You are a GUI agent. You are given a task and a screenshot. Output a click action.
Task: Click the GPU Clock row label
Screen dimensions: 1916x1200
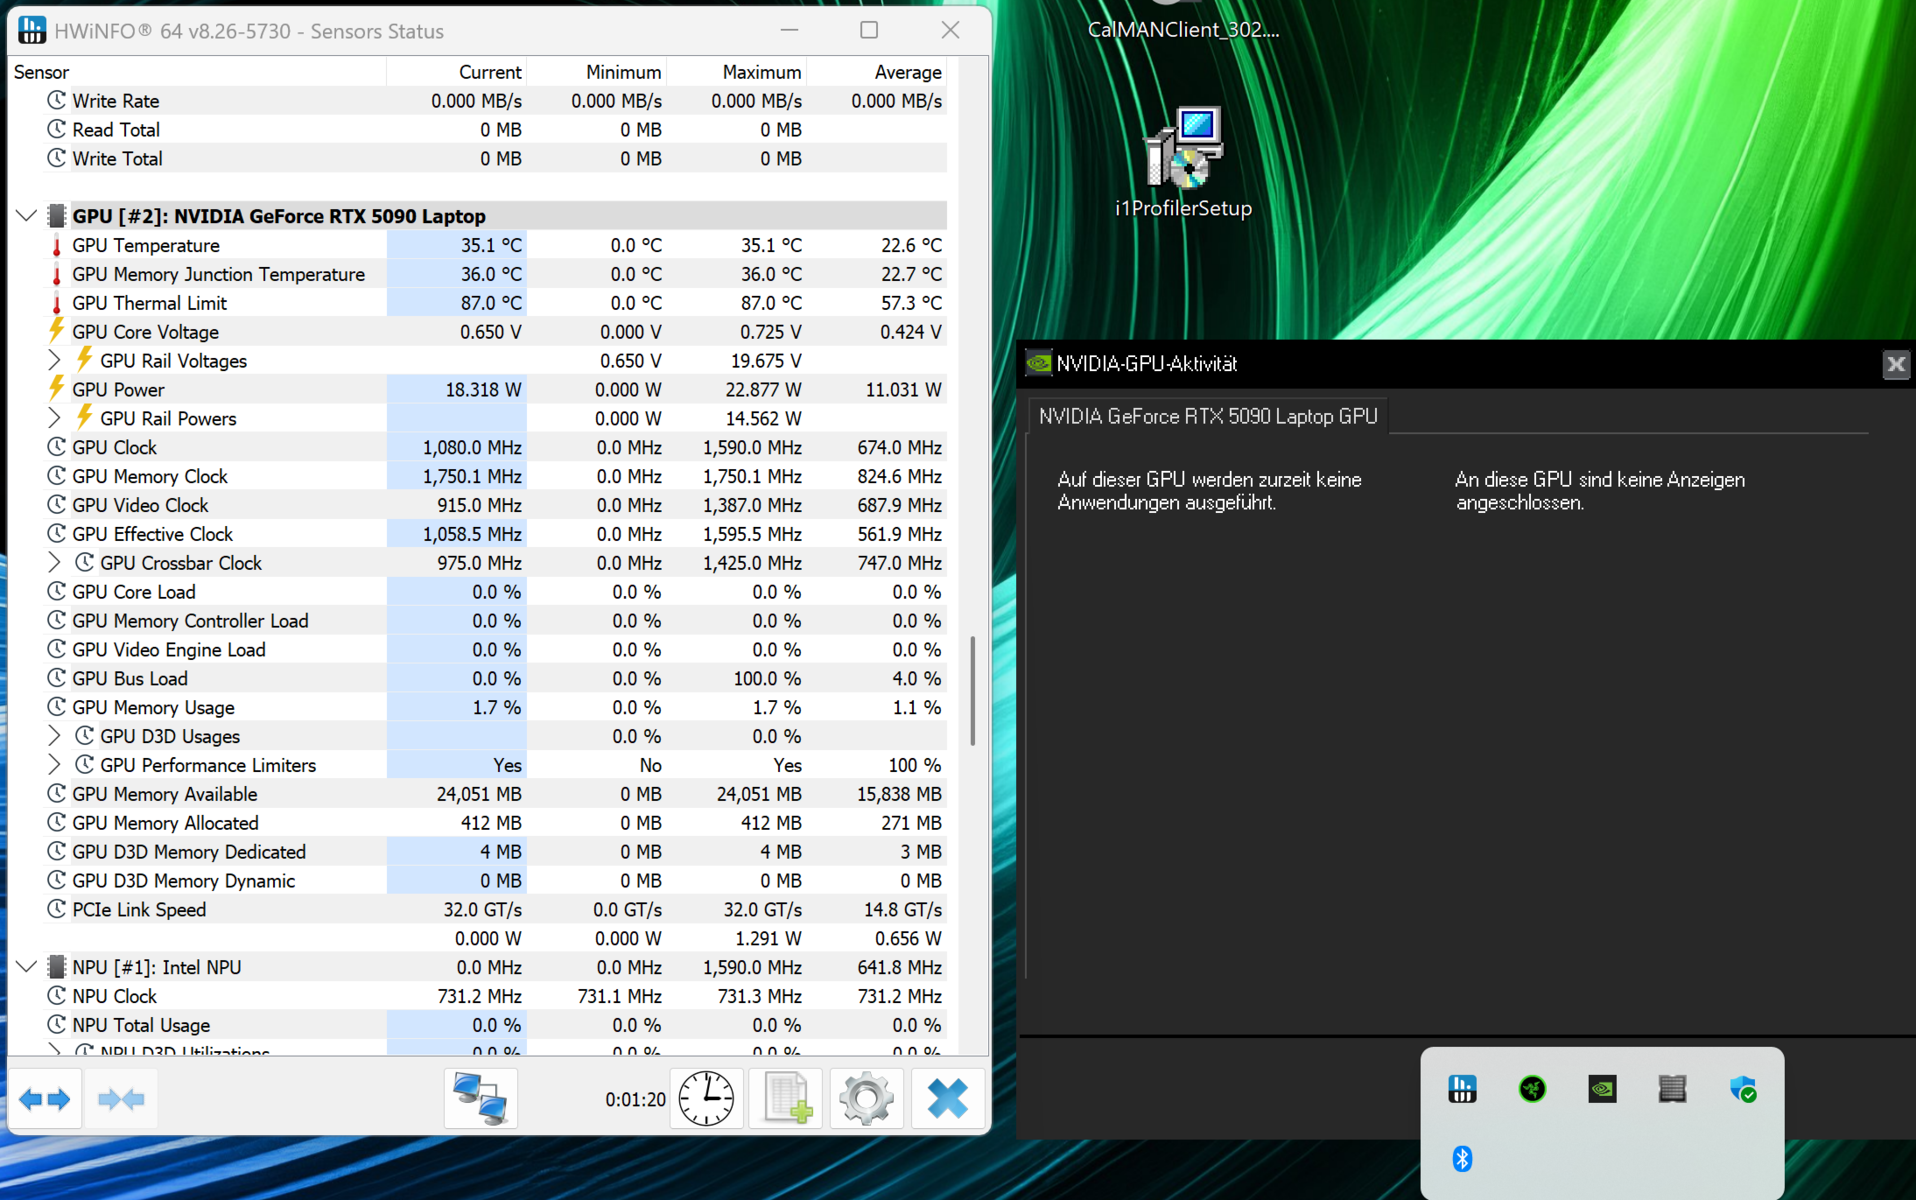115,448
